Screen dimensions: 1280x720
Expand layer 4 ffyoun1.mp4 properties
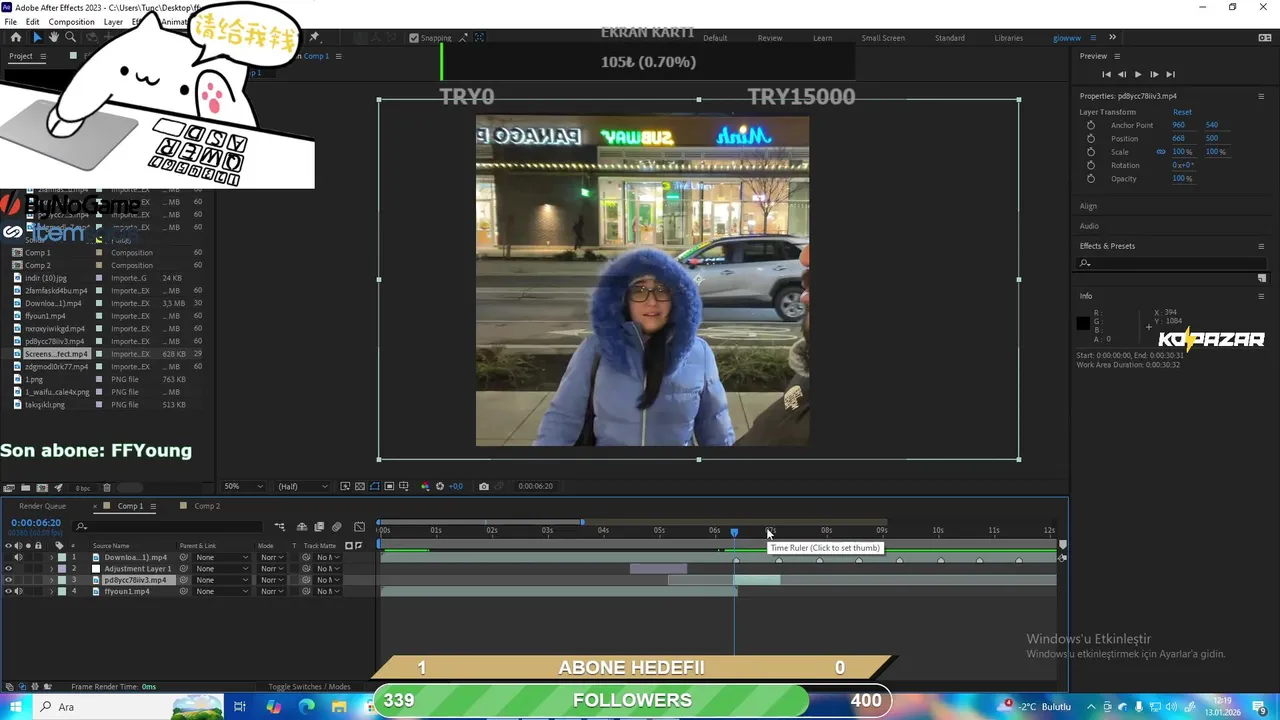[x=51, y=591]
